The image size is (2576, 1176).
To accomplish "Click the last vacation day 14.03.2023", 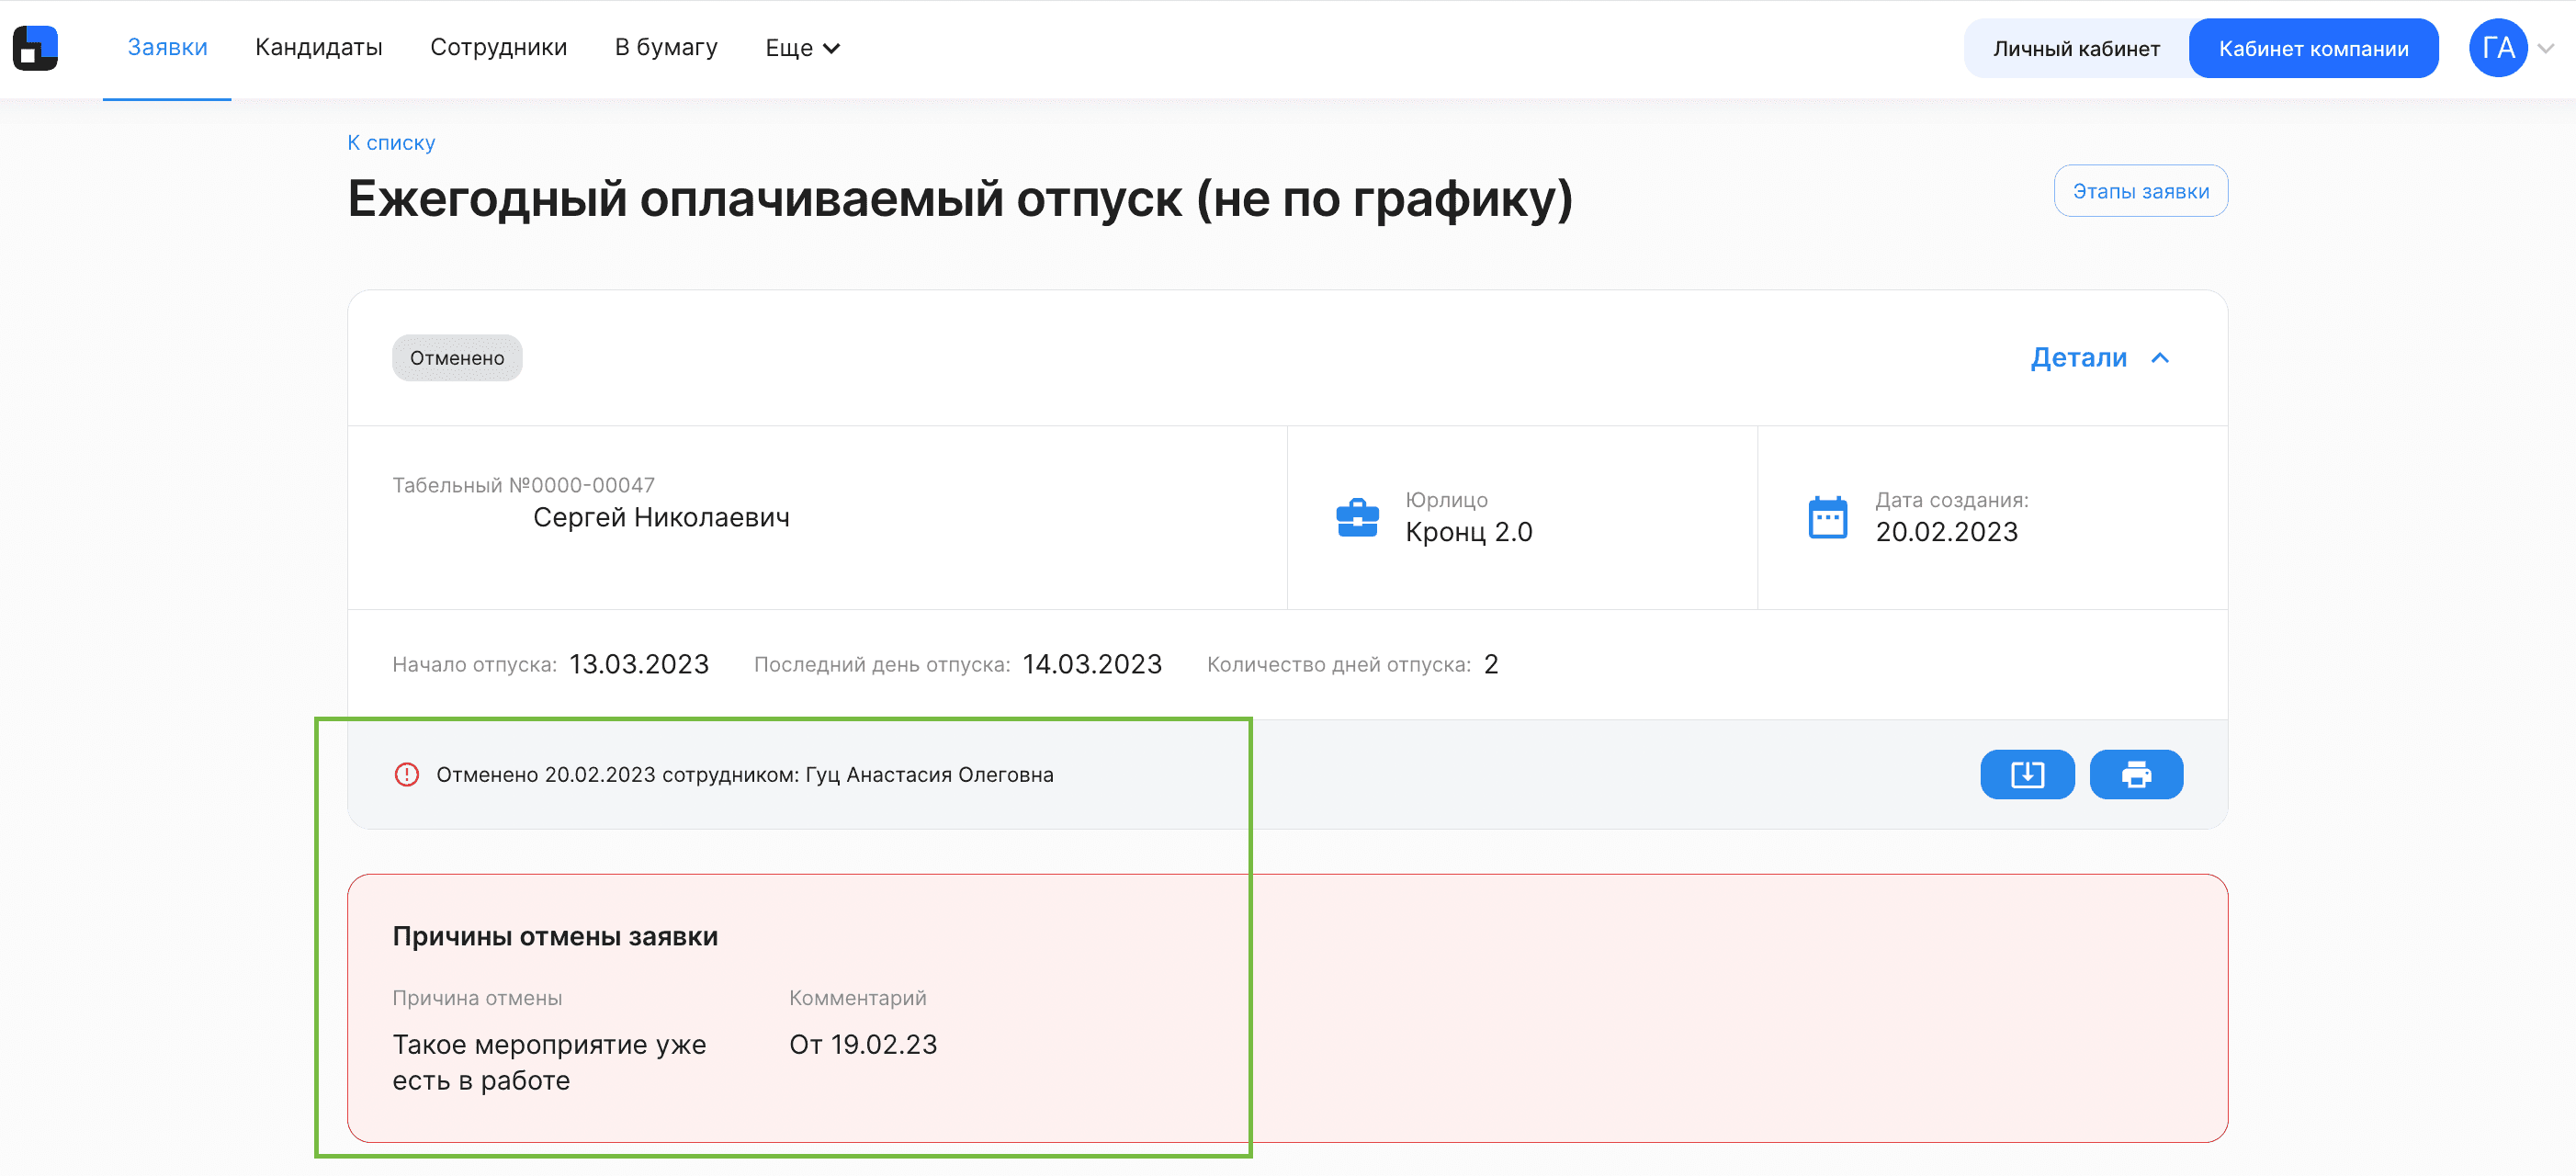I will pyautogui.click(x=1092, y=664).
